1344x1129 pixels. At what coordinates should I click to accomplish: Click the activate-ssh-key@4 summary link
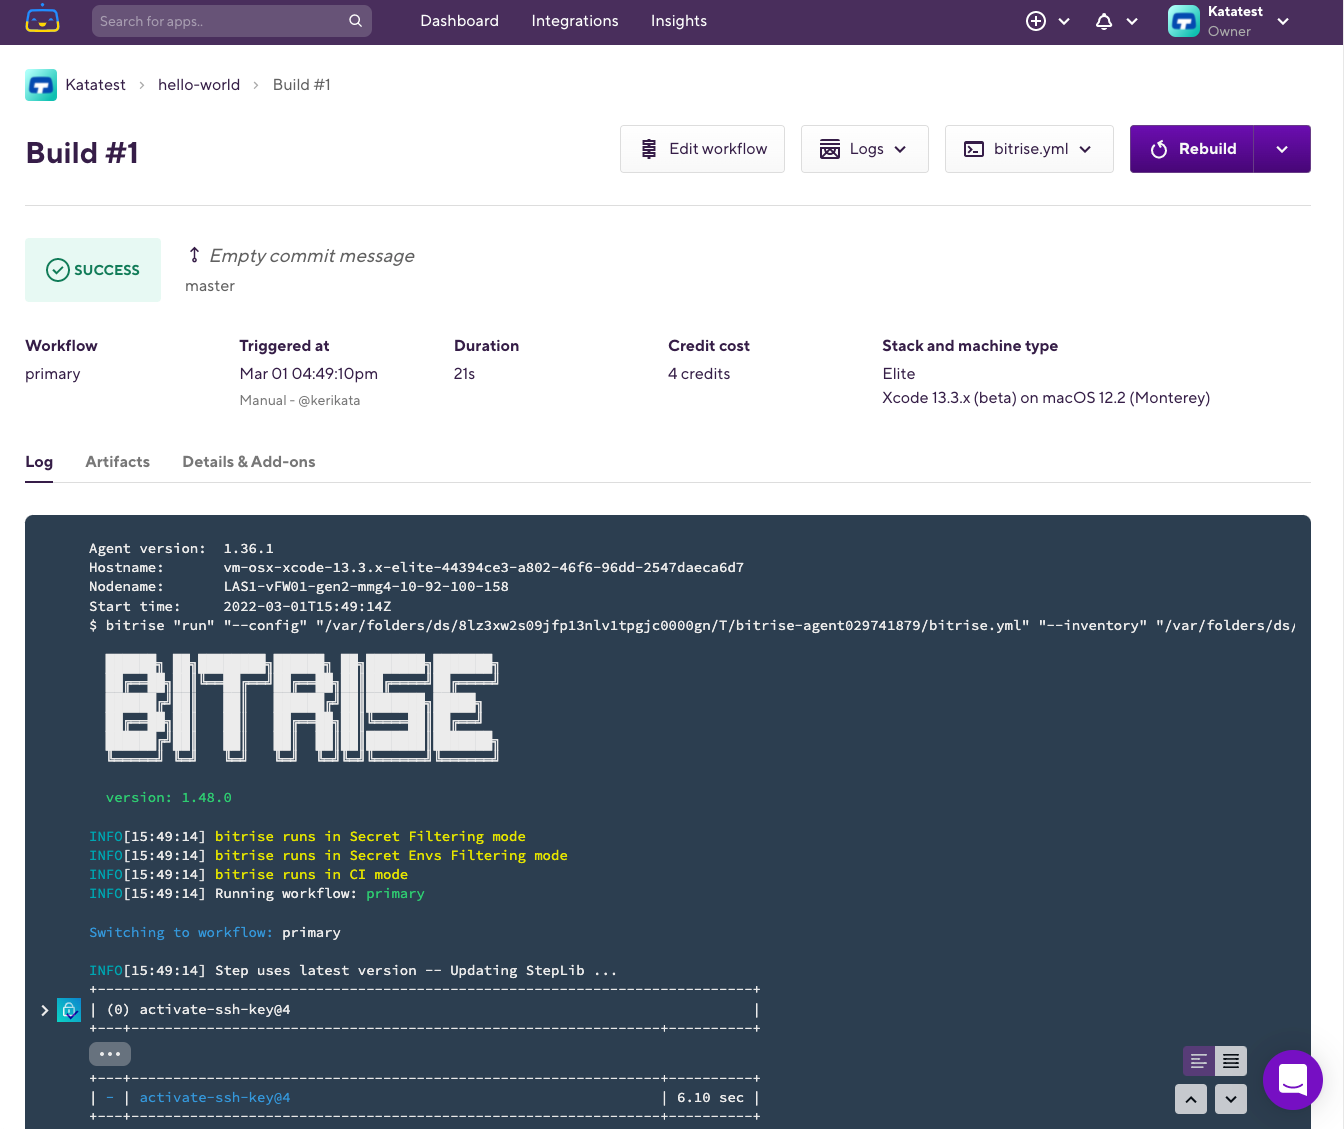click(215, 1098)
